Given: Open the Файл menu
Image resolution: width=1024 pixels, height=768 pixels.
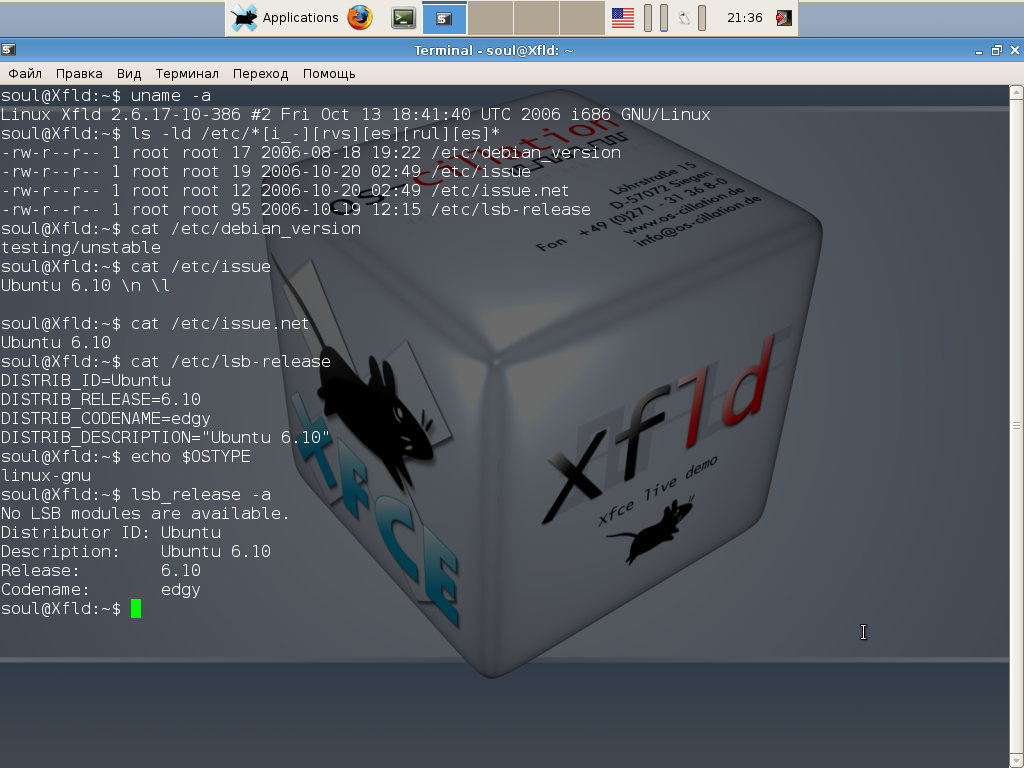Looking at the screenshot, I should [25, 74].
